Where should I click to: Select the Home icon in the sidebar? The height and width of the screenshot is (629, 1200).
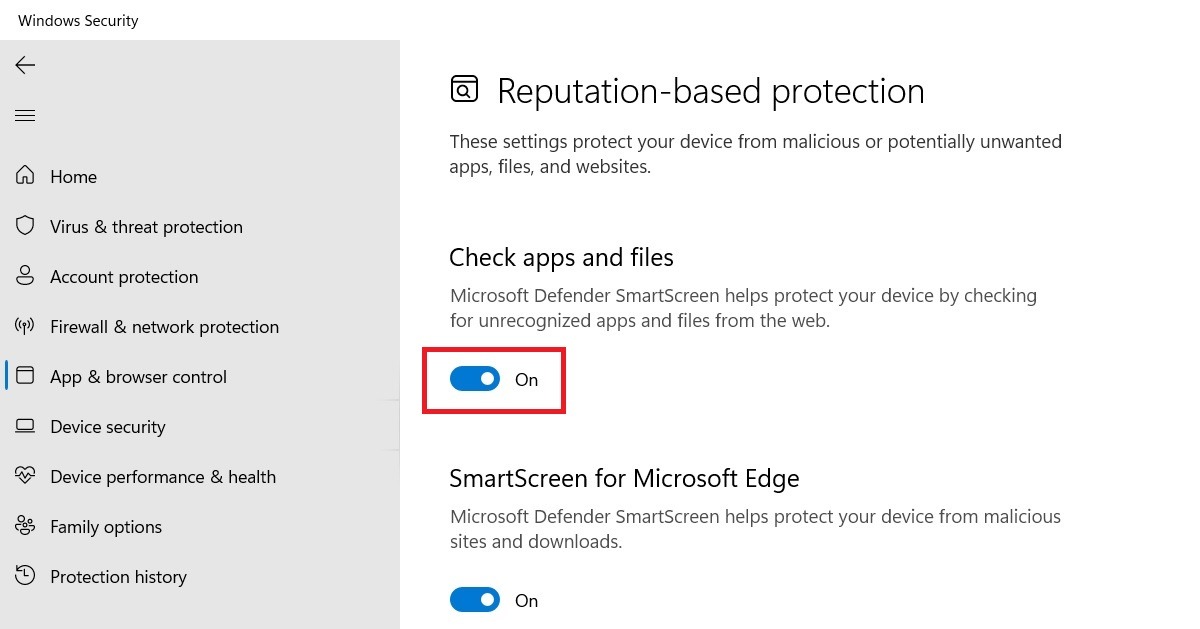(x=25, y=176)
